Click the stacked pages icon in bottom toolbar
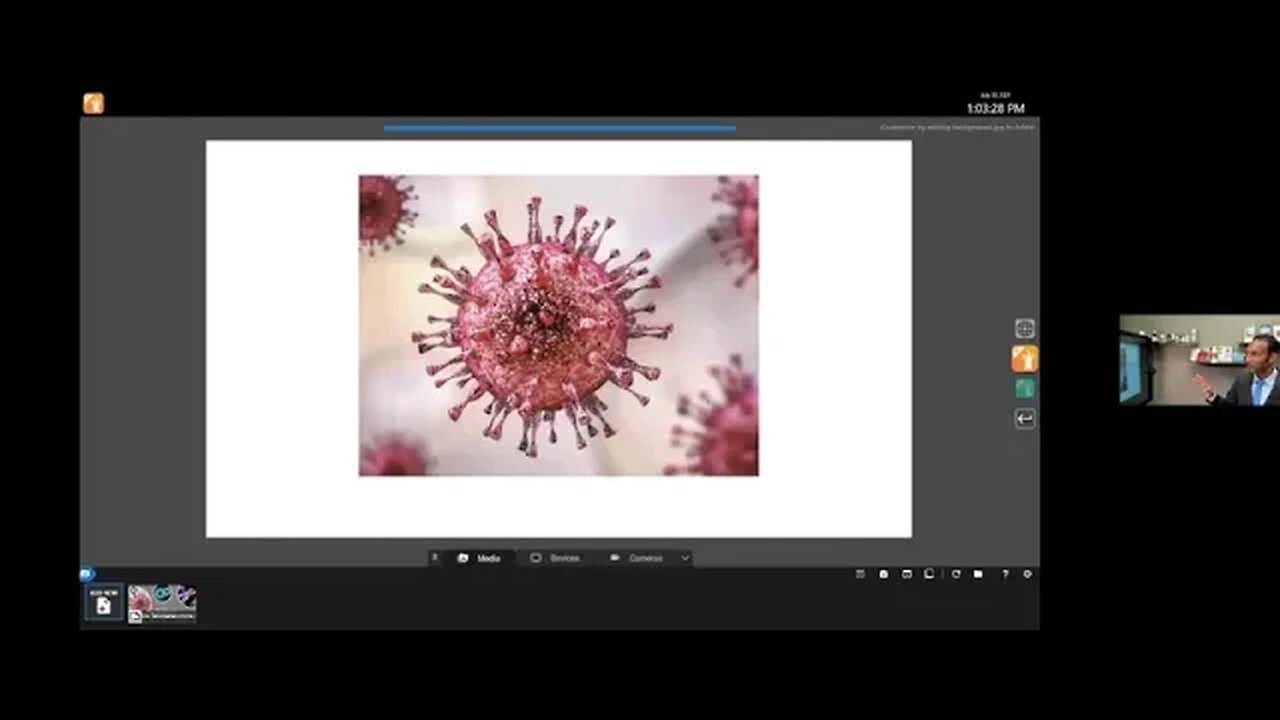1280x720 pixels. click(929, 574)
